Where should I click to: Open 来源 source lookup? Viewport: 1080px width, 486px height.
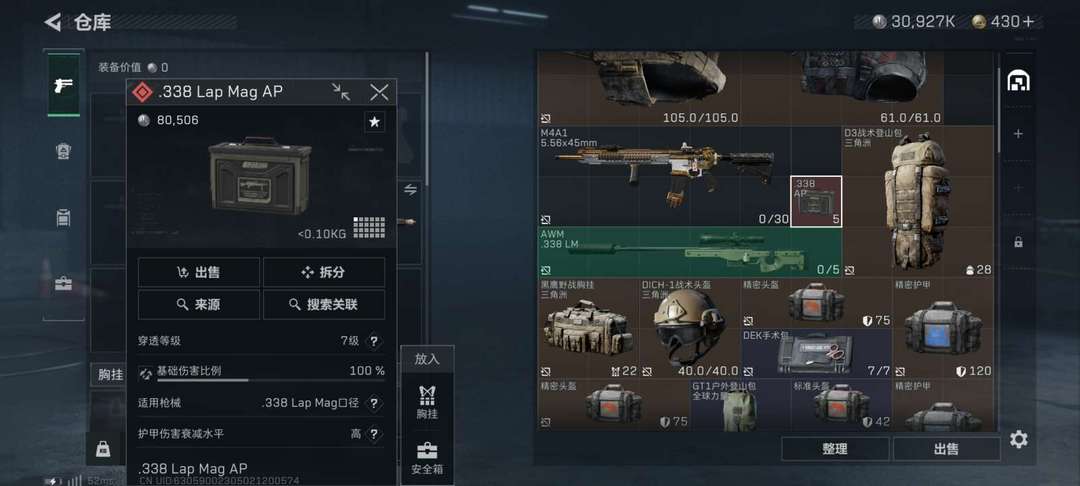click(199, 304)
